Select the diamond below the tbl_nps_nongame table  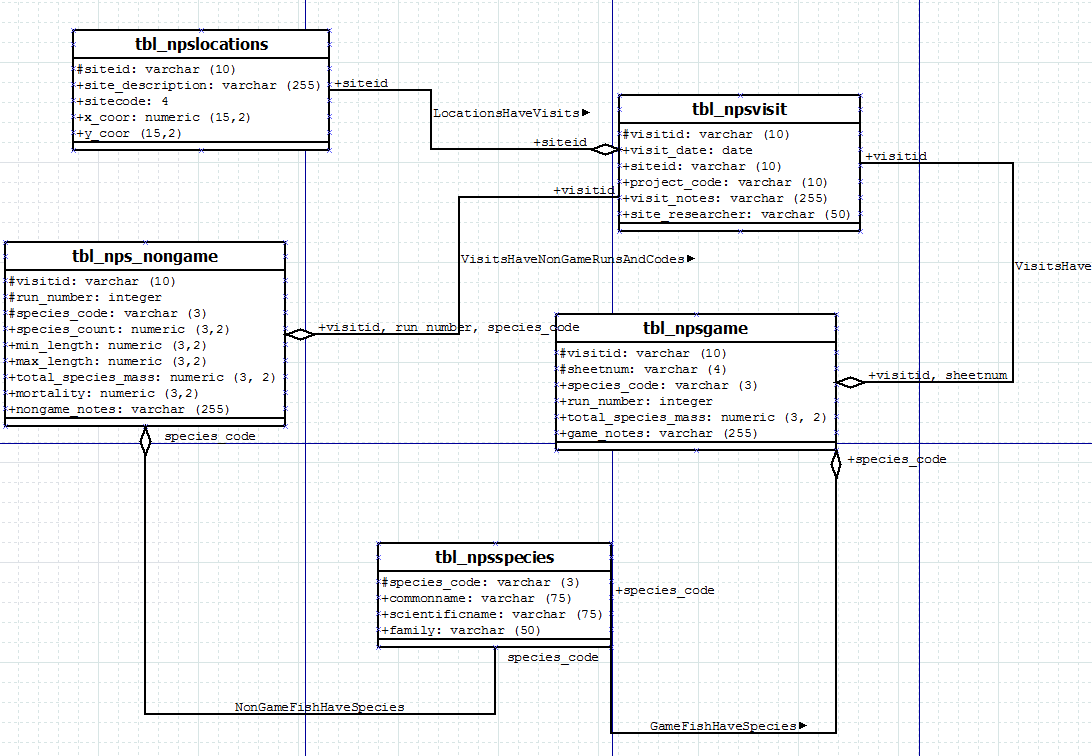click(x=145, y=440)
